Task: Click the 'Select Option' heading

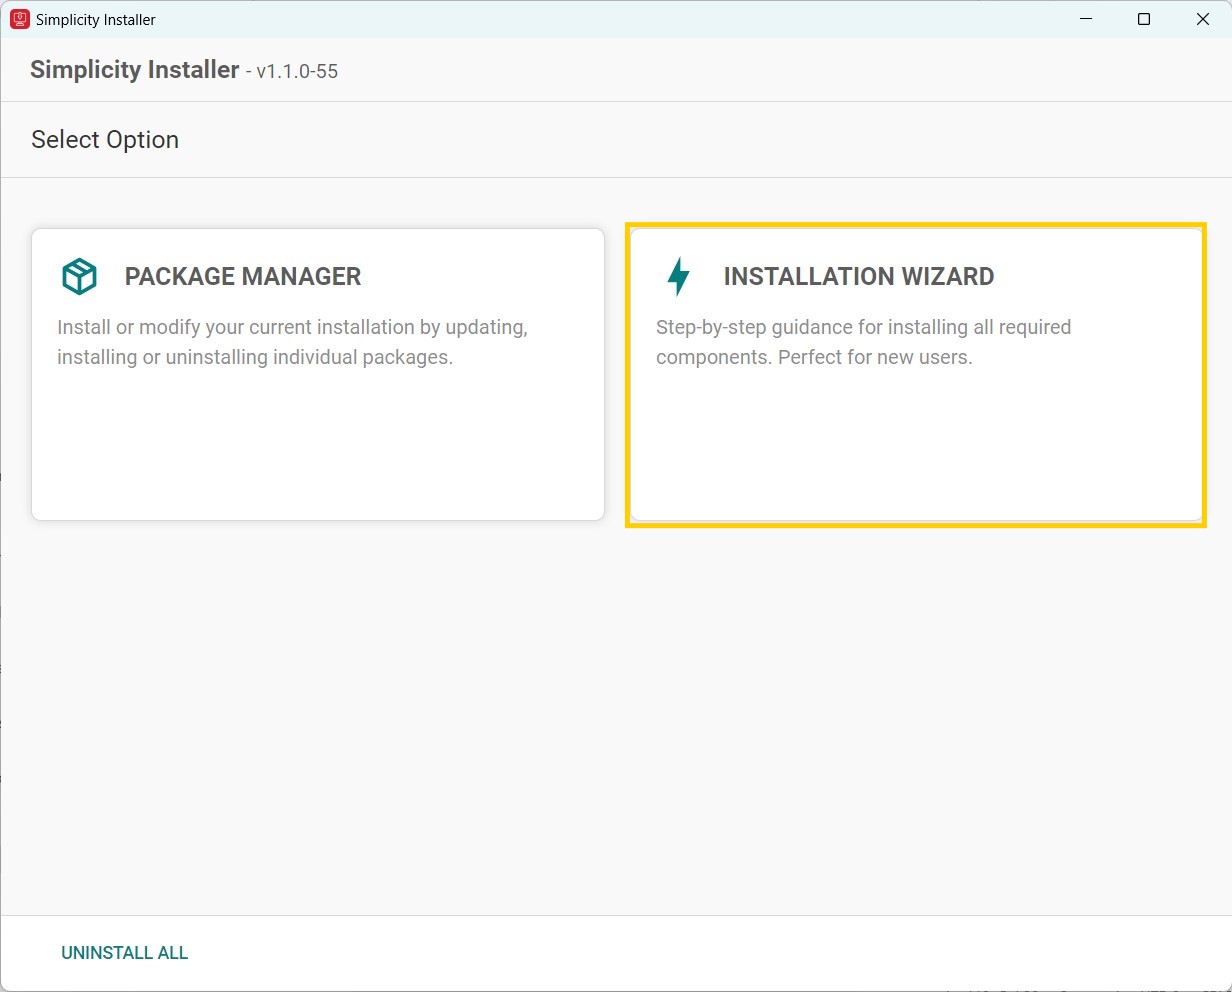Action: (105, 140)
